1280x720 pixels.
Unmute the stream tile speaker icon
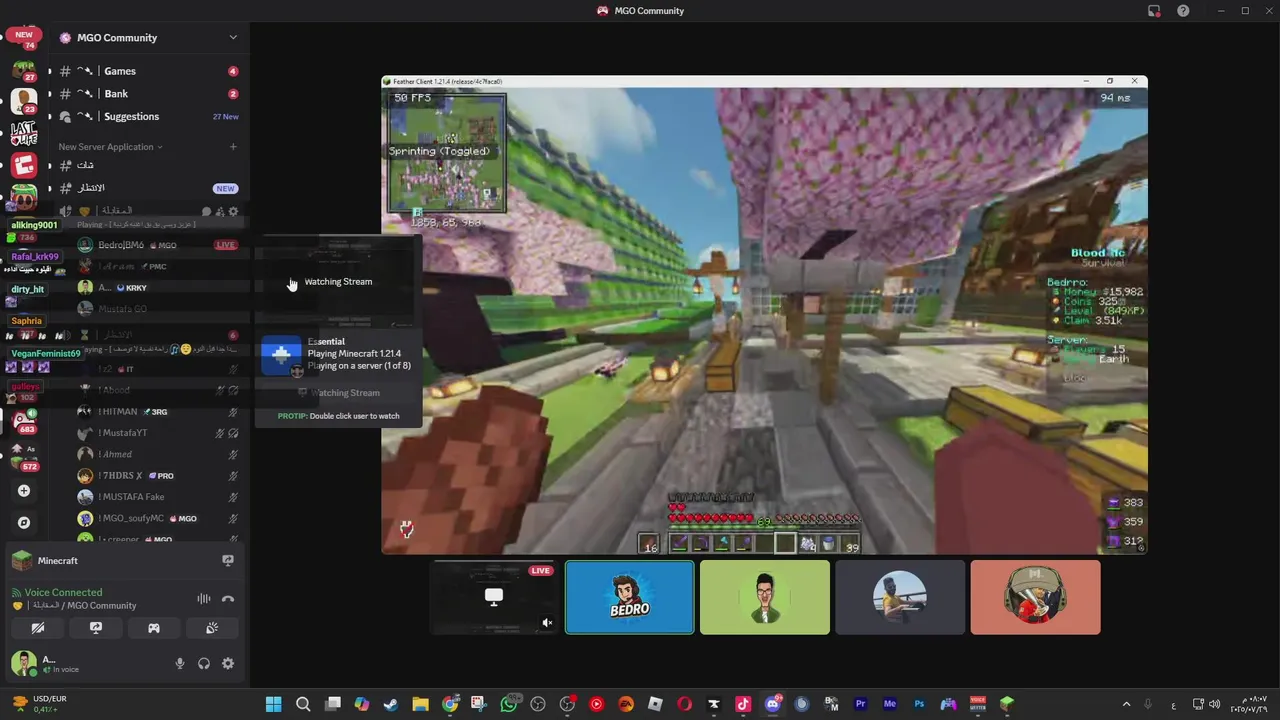point(547,622)
